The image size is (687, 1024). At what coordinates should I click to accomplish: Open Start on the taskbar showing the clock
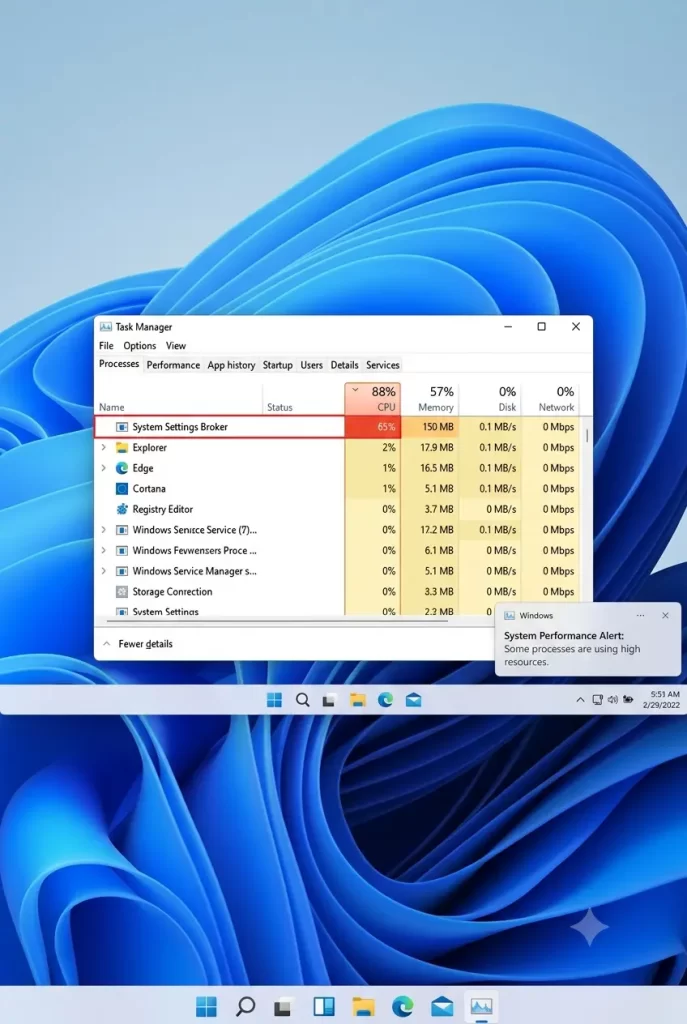274,700
